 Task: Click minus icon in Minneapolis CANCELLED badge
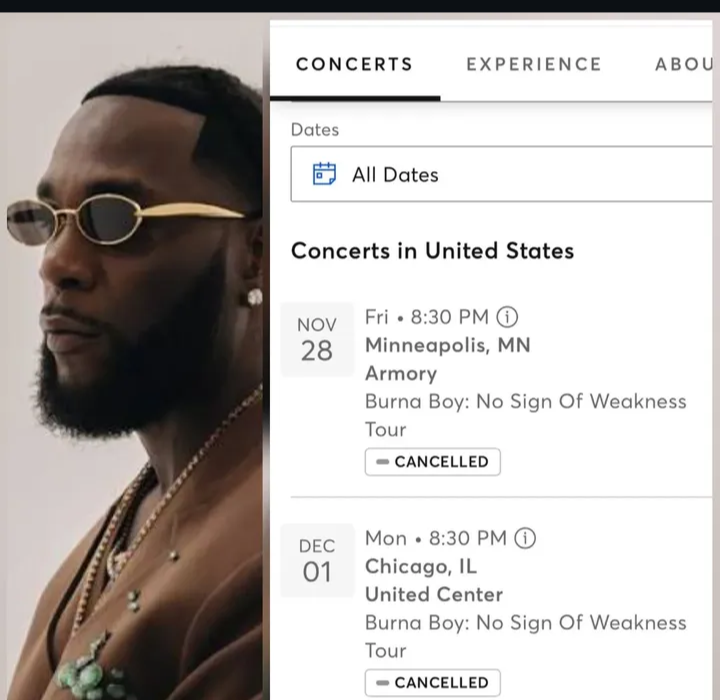point(382,462)
